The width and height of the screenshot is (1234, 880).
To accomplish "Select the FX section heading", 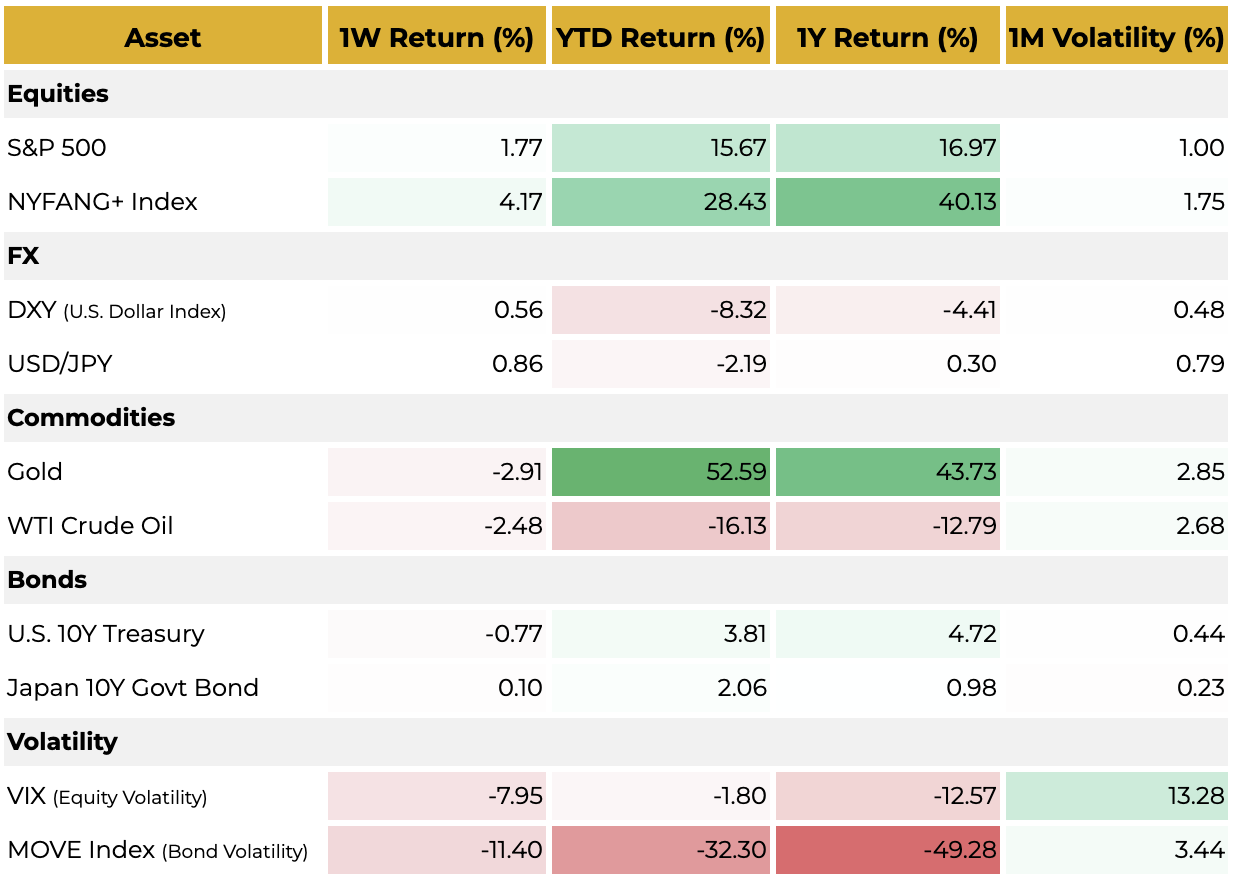I will pyautogui.click(x=23, y=256).
